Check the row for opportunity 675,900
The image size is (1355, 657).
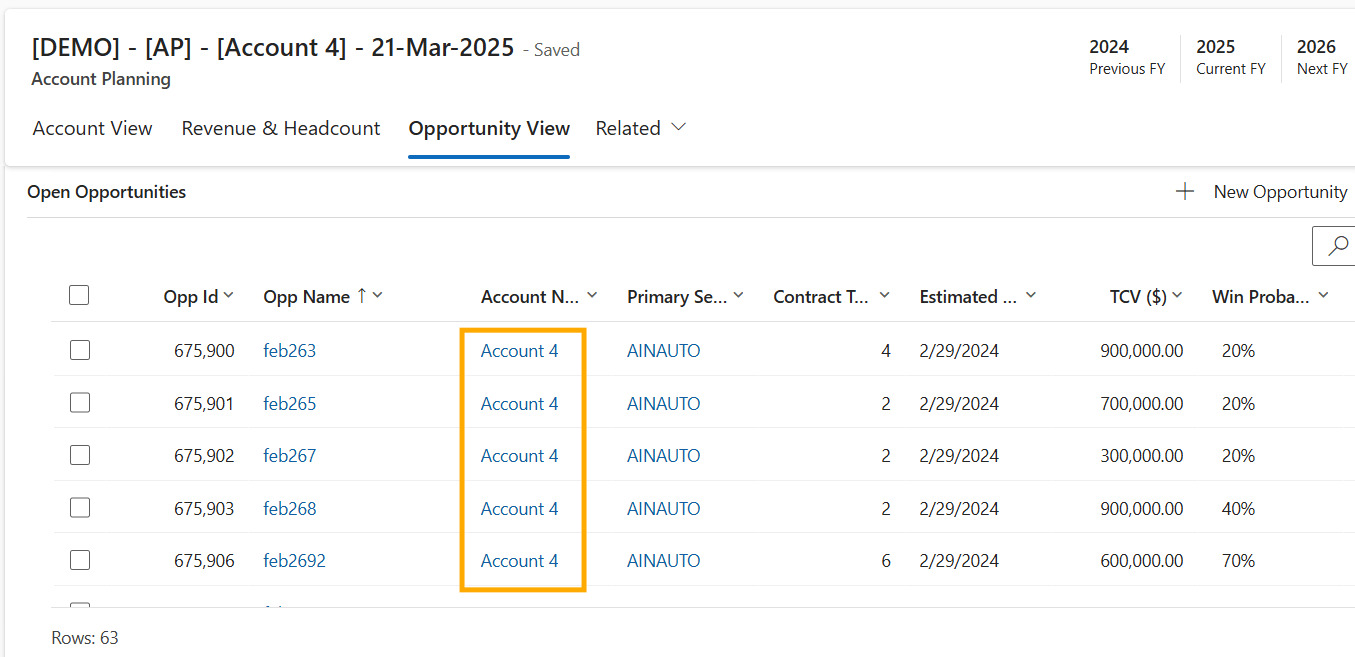80,350
